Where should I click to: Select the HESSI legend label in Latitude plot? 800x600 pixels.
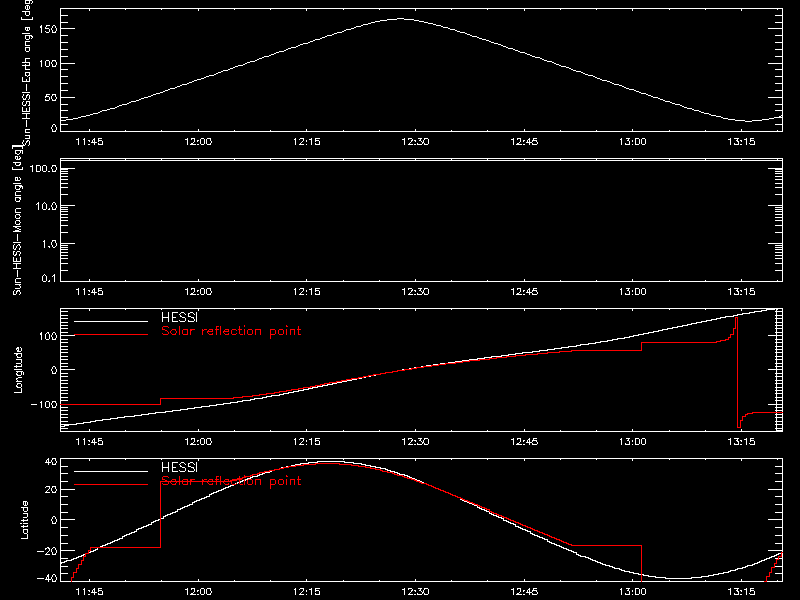[x=179, y=467]
